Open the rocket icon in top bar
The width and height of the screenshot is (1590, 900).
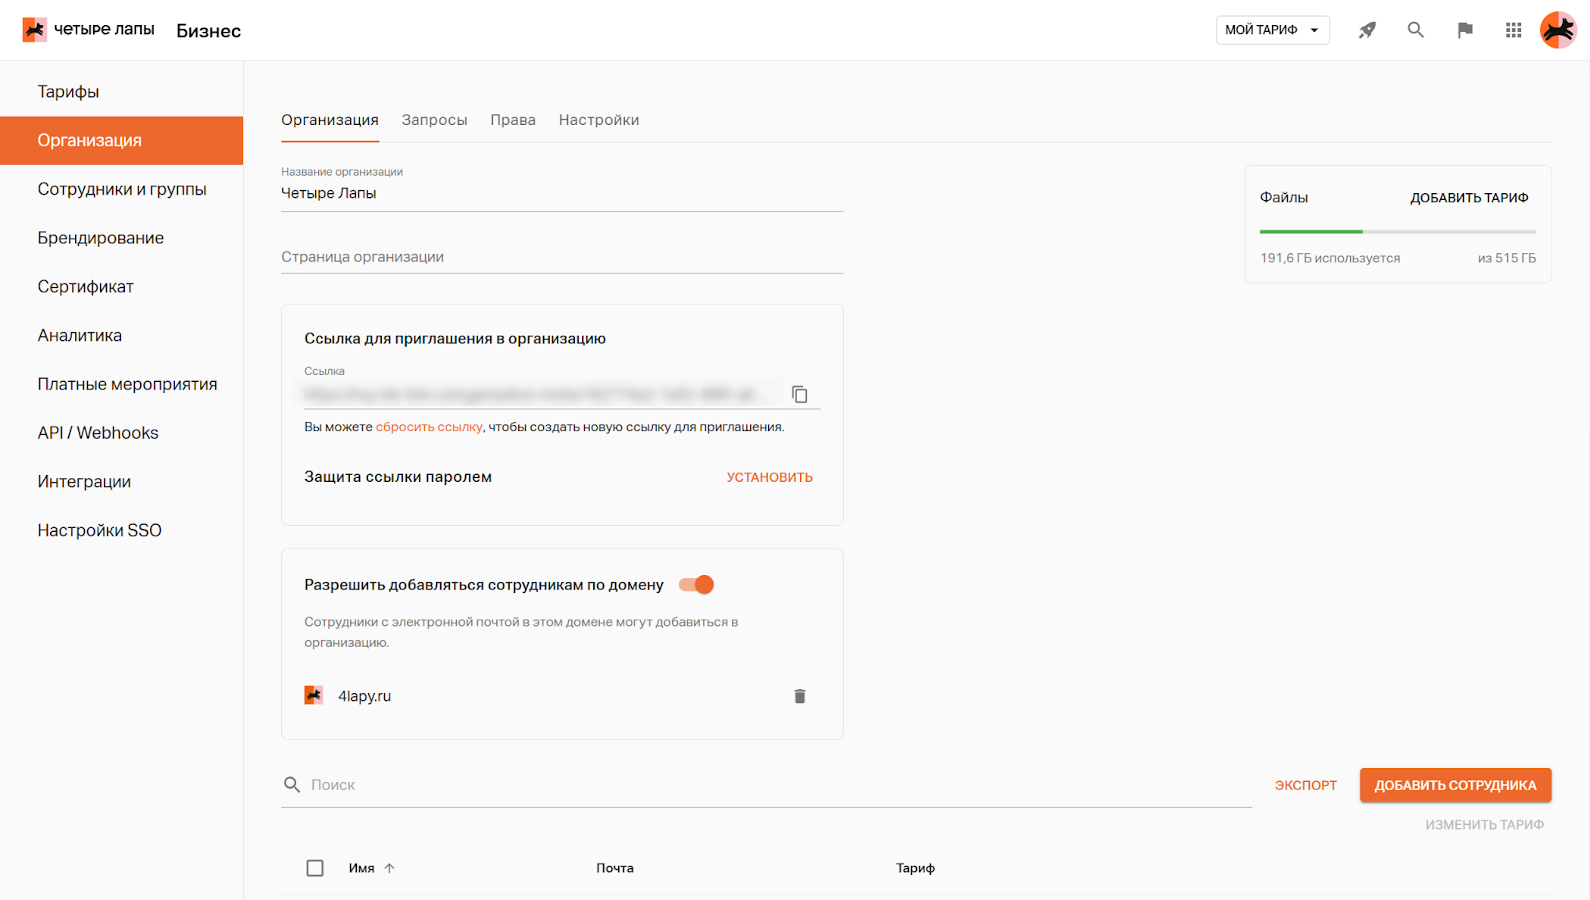click(x=1367, y=30)
